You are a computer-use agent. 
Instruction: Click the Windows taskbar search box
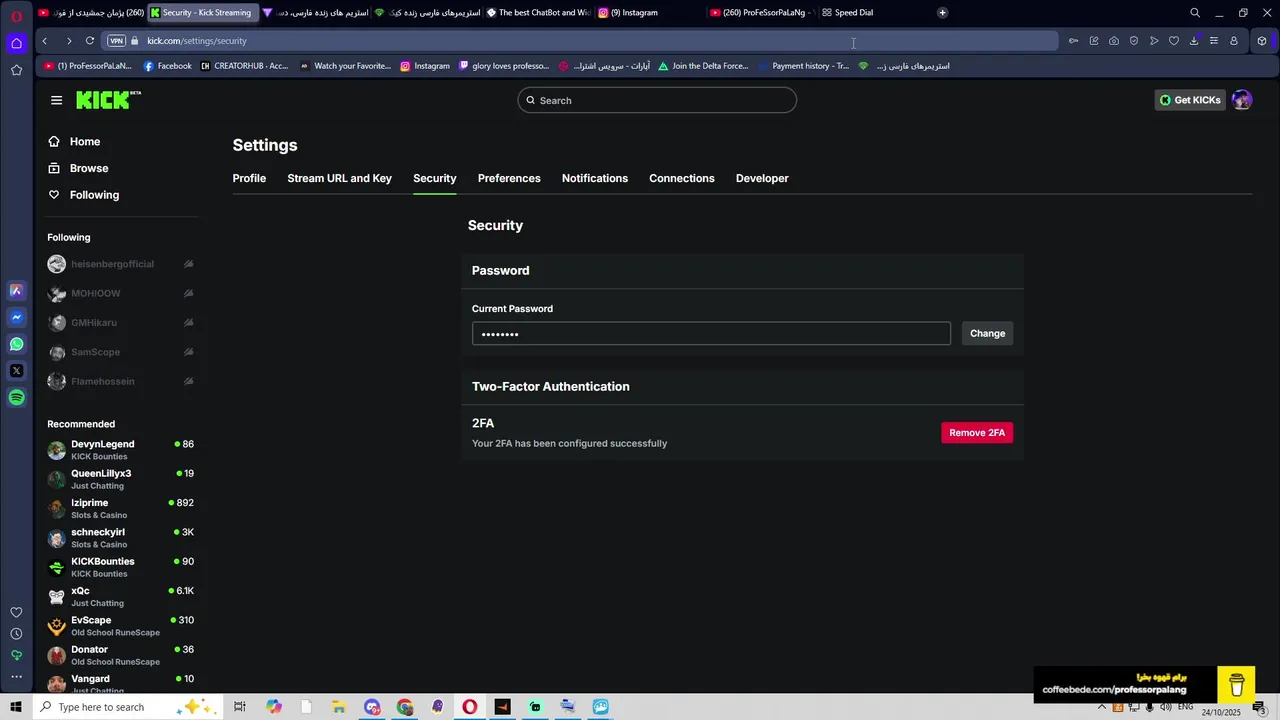[x=126, y=707]
